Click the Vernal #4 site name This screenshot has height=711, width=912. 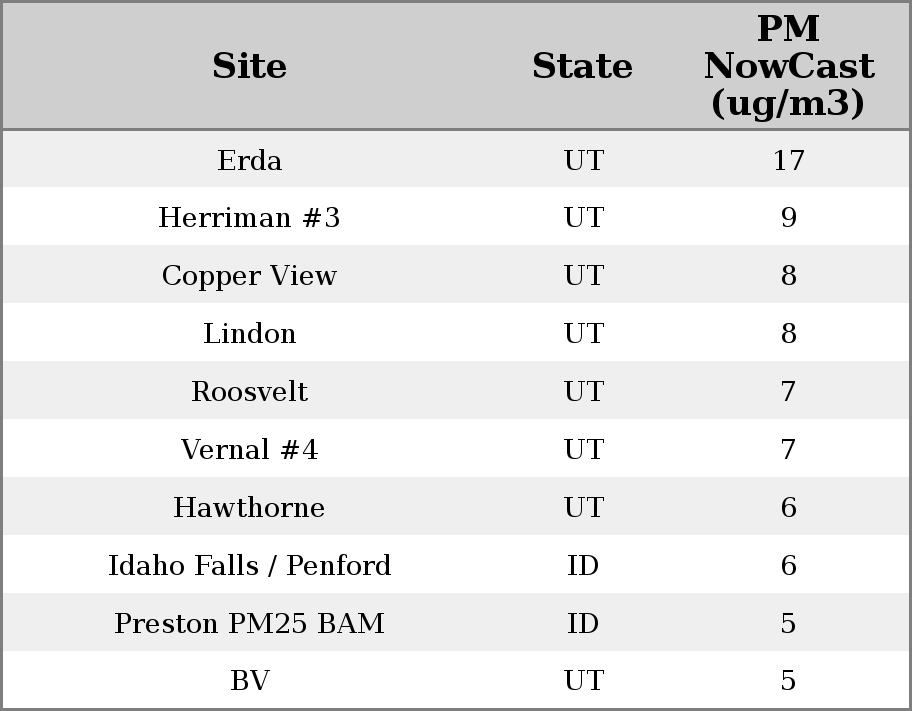pyautogui.click(x=249, y=450)
